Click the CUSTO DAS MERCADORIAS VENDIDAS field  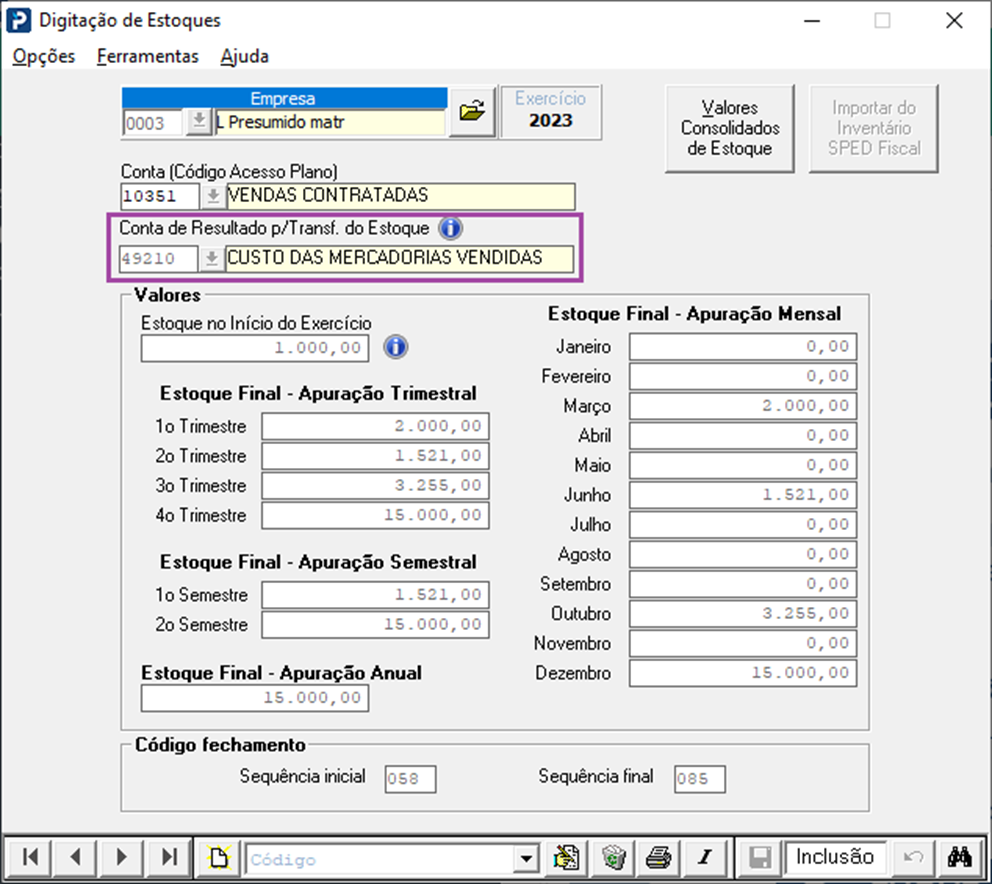point(399,258)
